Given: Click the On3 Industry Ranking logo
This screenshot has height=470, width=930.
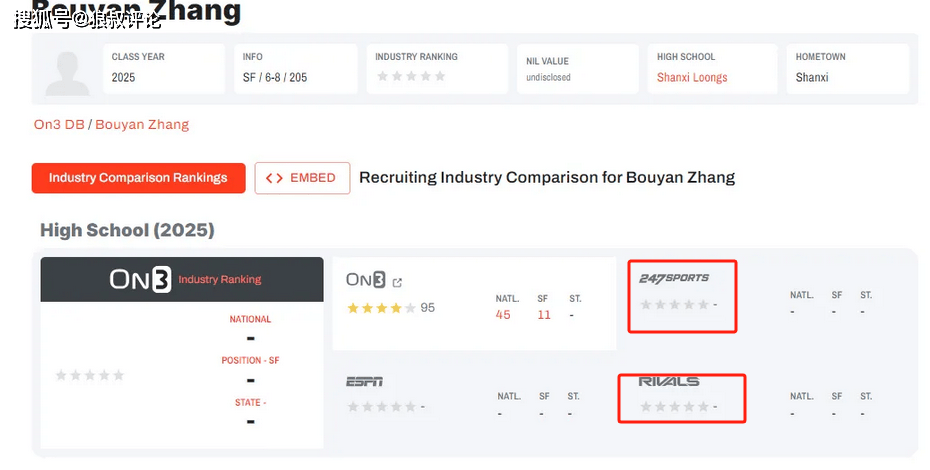Looking at the screenshot, I should tap(140, 280).
